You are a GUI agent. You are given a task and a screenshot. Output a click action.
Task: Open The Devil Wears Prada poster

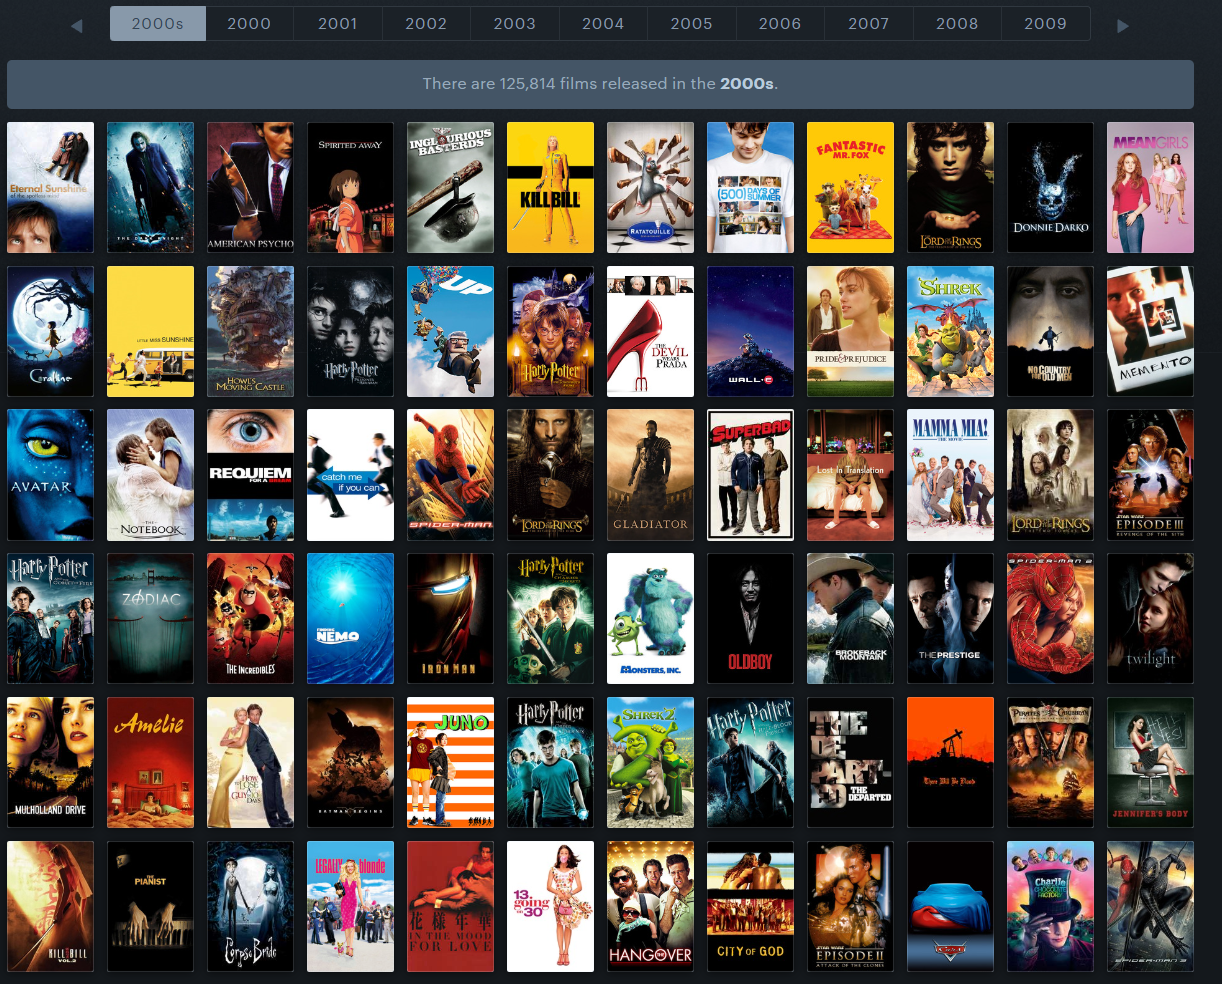click(650, 331)
